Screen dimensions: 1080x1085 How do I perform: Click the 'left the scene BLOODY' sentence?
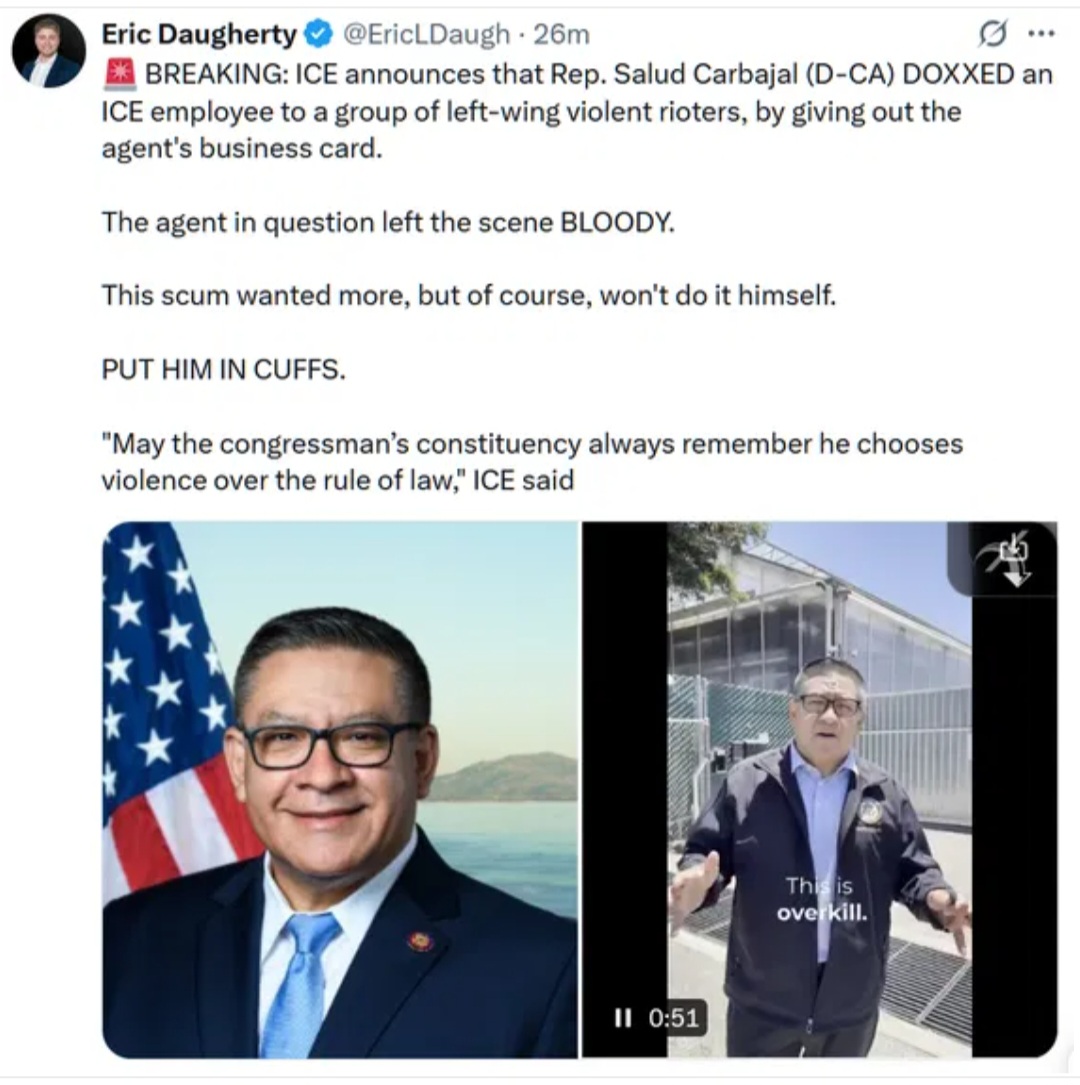point(388,223)
